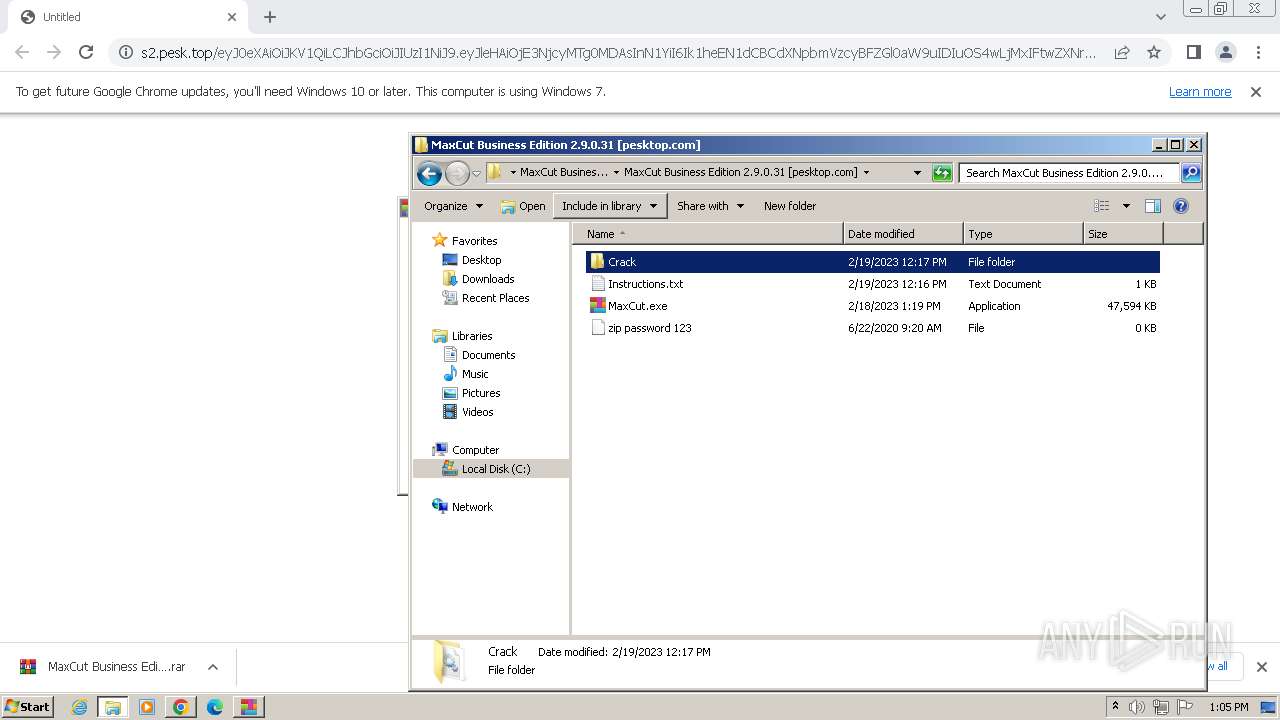The width and height of the screenshot is (1280, 720).
Task: Open view options dropdown arrow
Action: (1126, 206)
